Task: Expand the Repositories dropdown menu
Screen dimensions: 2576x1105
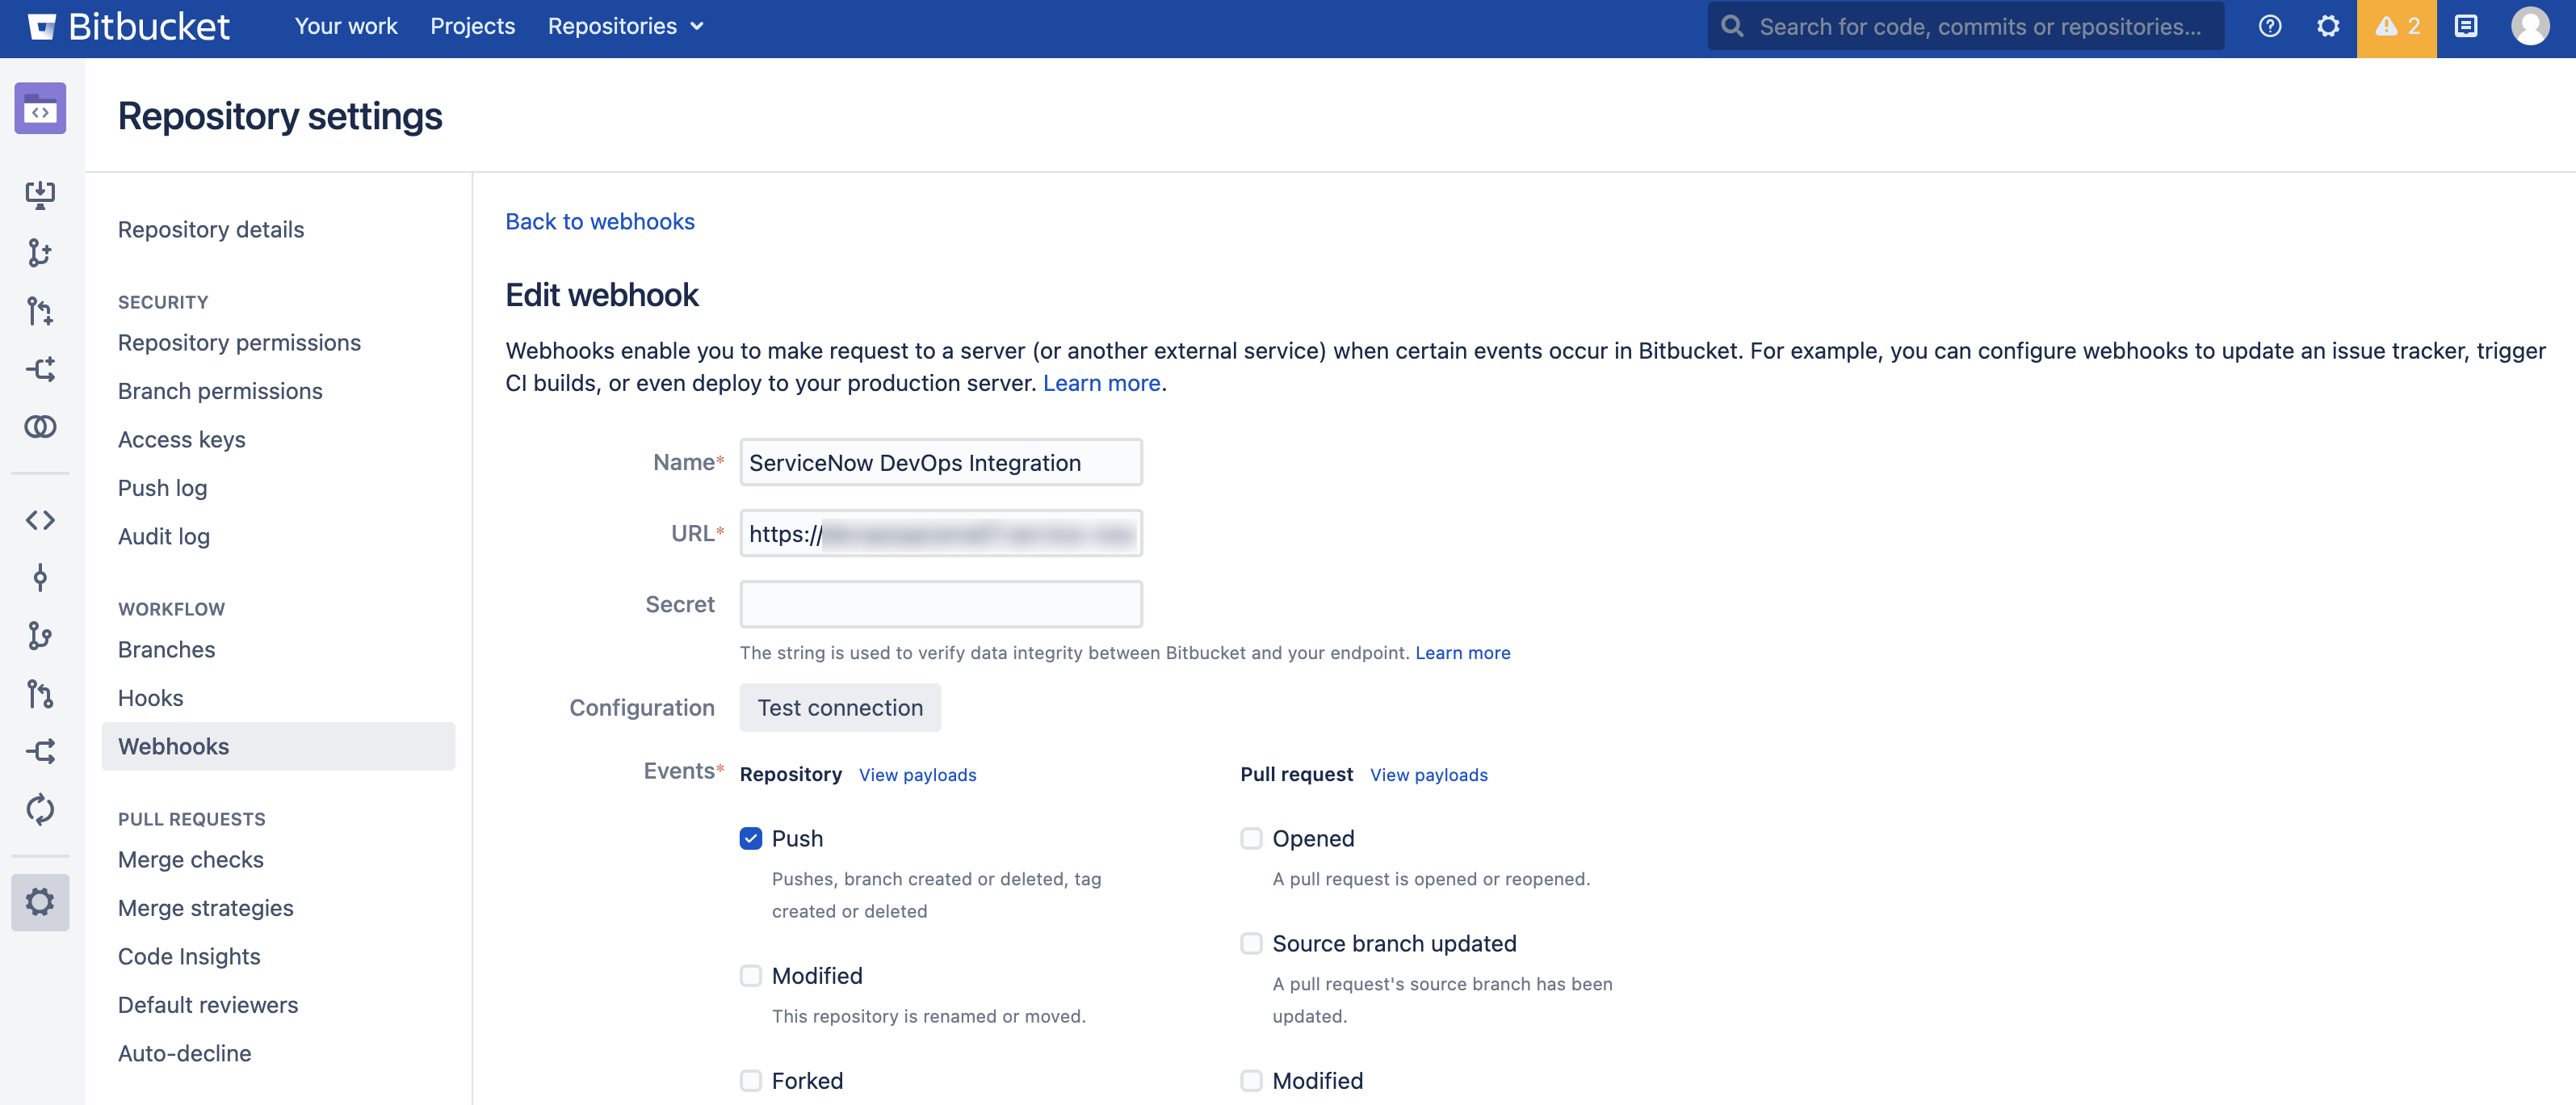Action: click(625, 27)
